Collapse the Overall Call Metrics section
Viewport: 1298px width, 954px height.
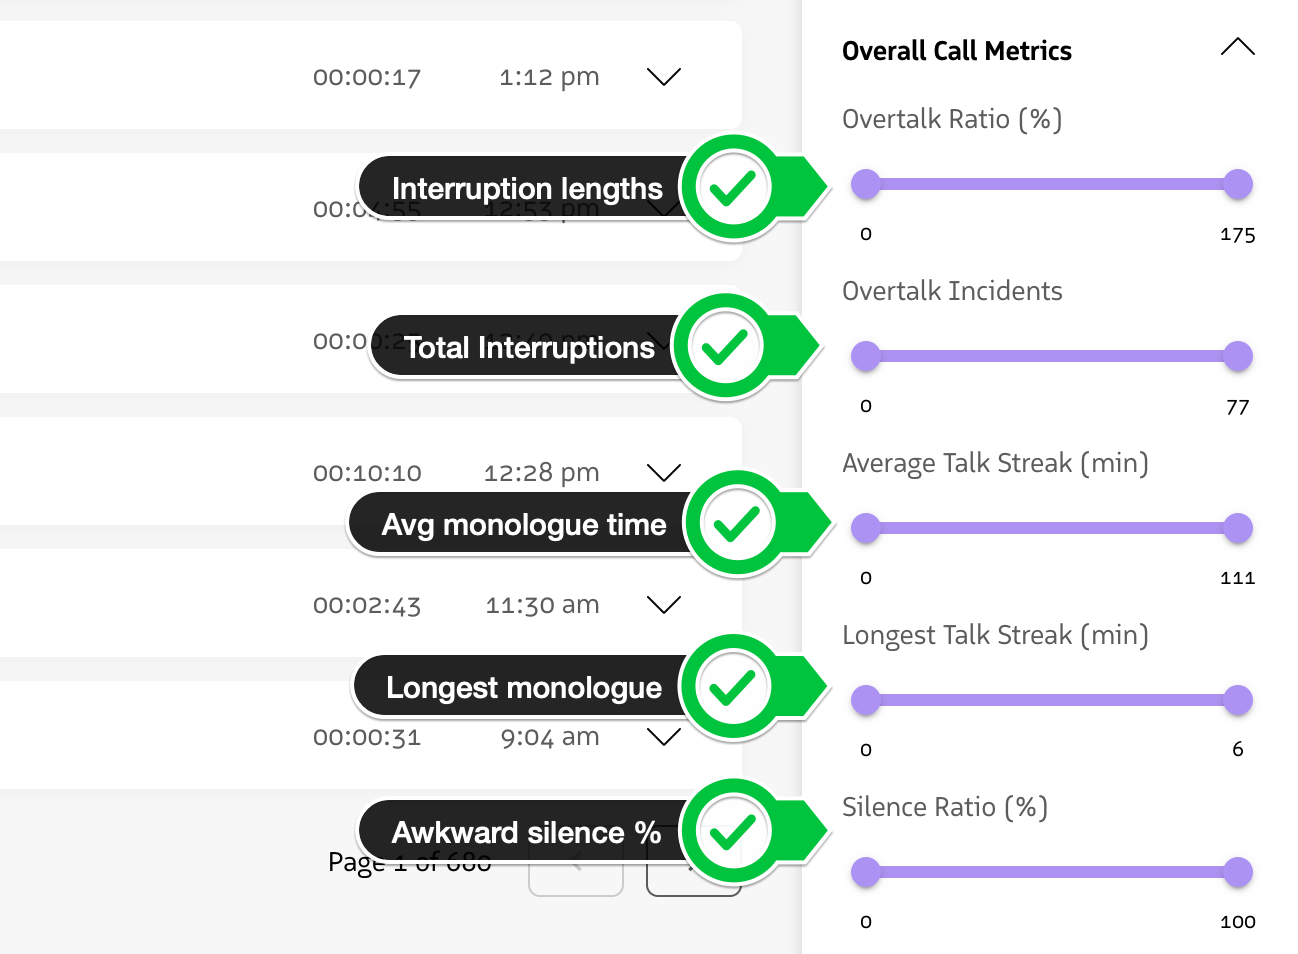point(1238,46)
